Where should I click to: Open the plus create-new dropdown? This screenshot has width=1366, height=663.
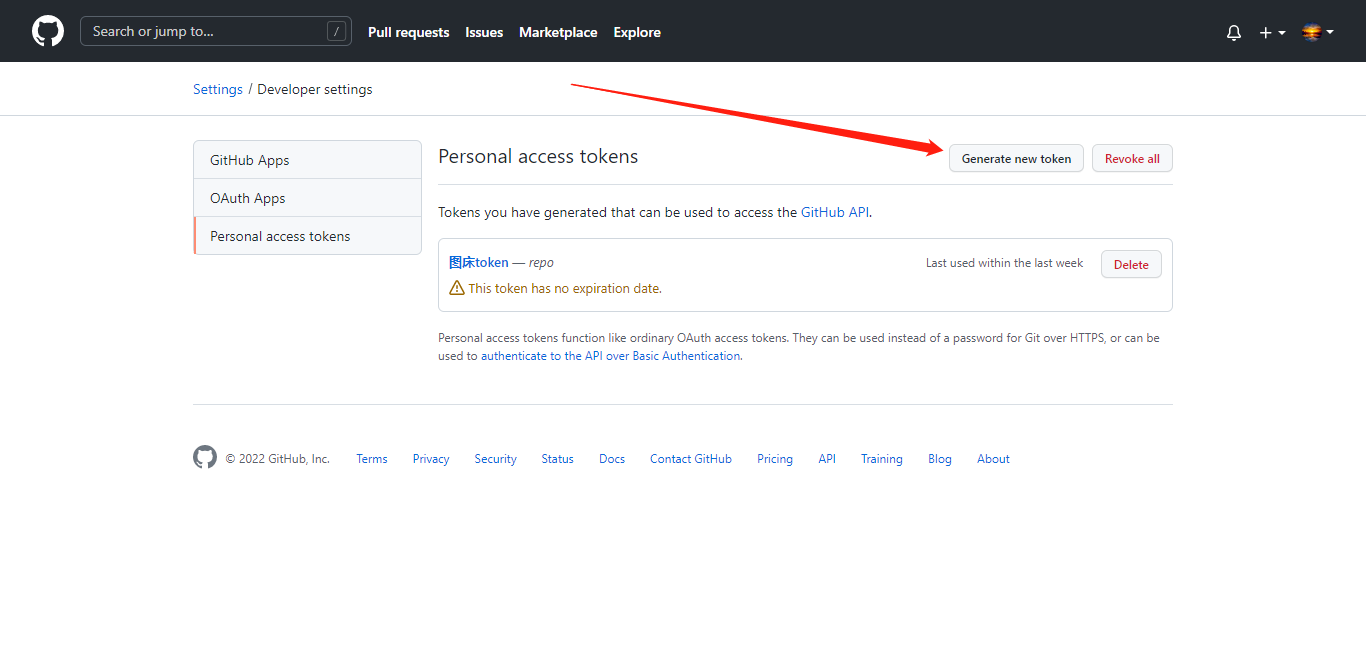click(x=1272, y=32)
